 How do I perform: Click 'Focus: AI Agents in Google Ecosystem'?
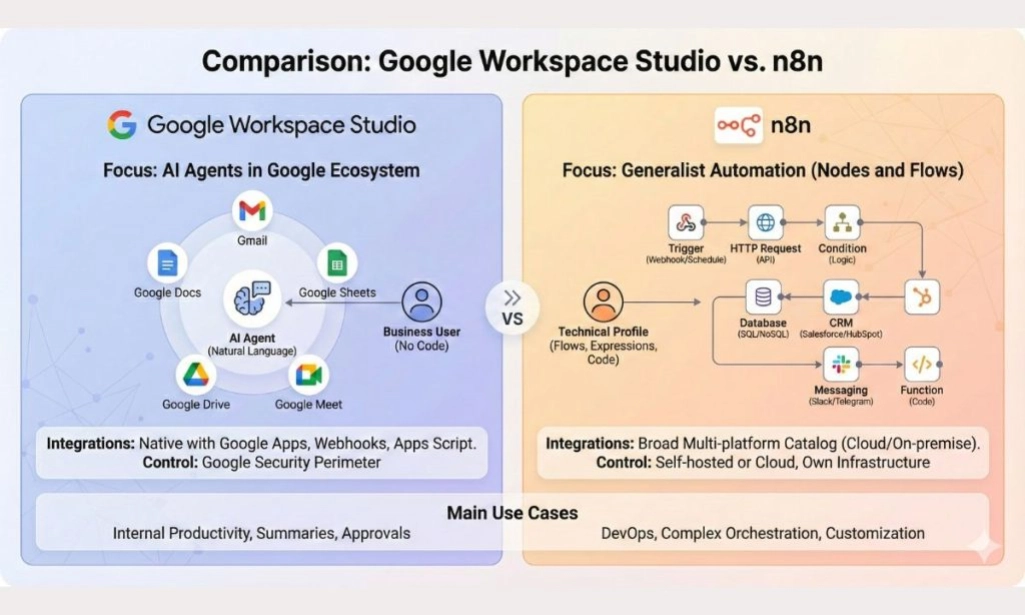[x=261, y=170]
